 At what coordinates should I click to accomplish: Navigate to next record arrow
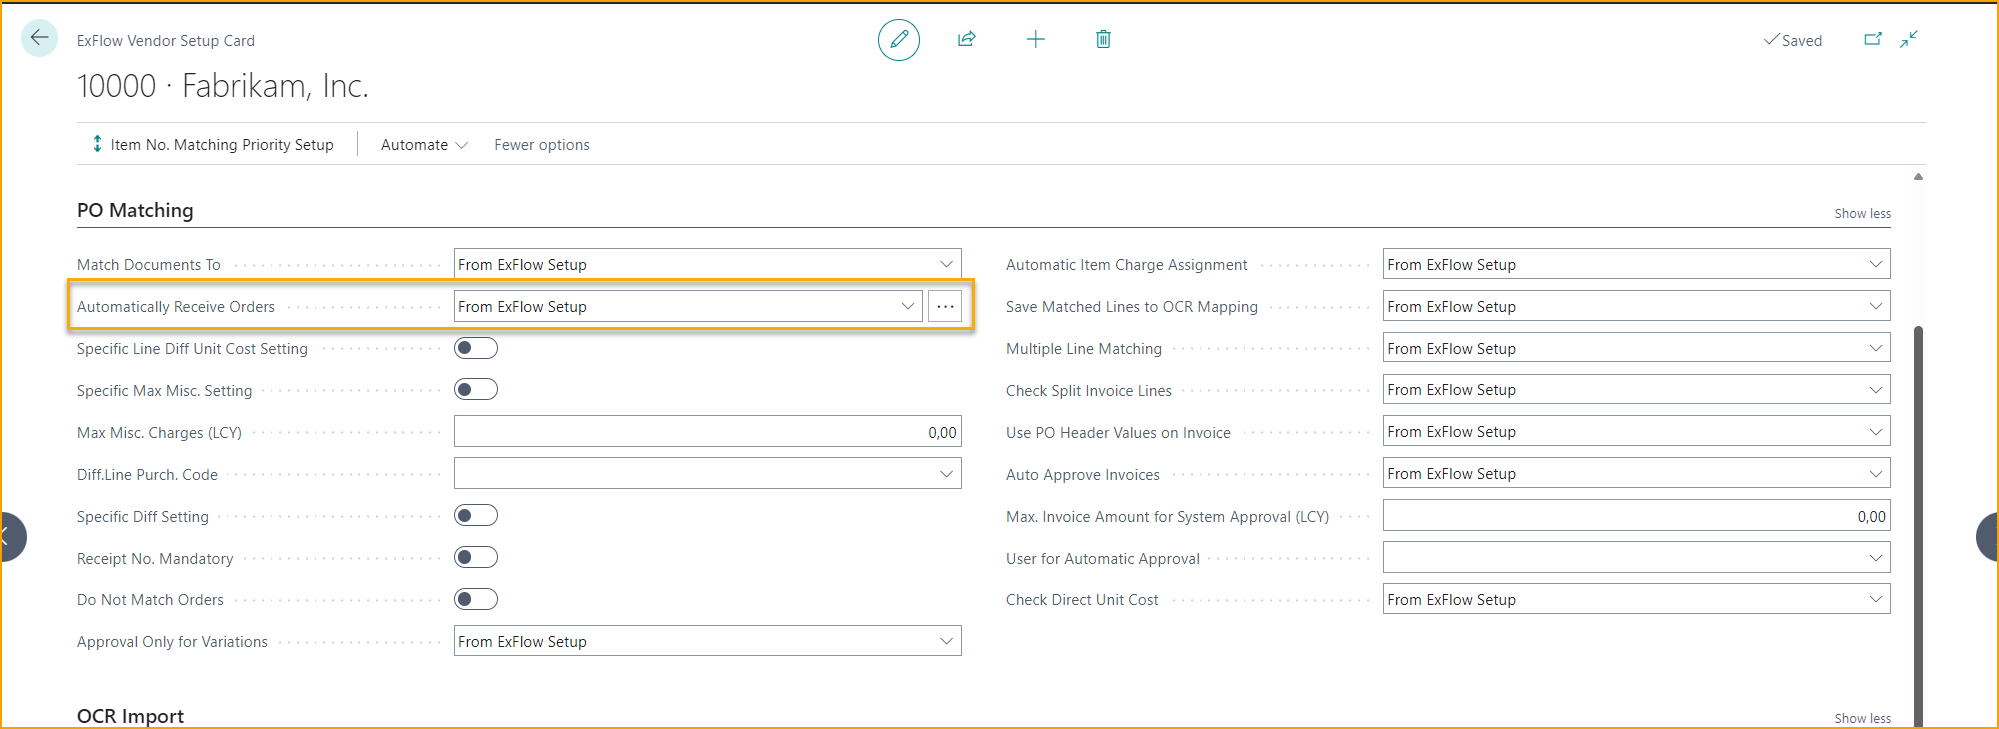[1987, 537]
